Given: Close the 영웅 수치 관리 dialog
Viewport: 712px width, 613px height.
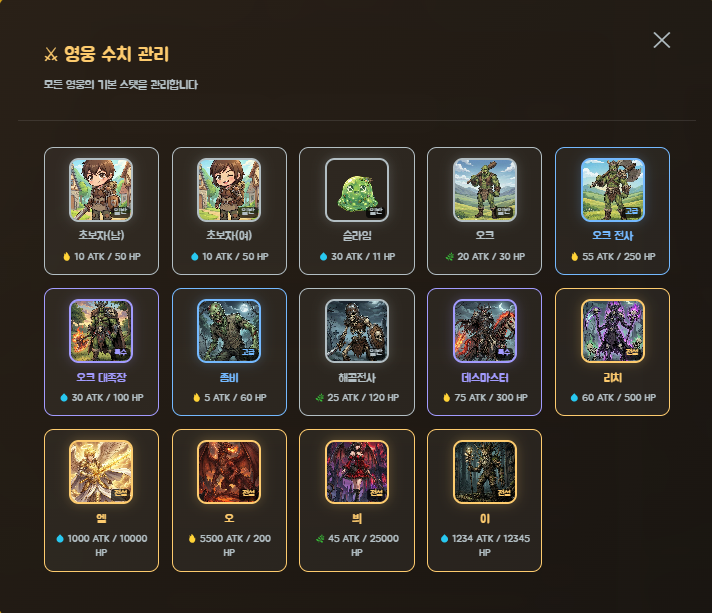Looking at the screenshot, I should pos(662,40).
